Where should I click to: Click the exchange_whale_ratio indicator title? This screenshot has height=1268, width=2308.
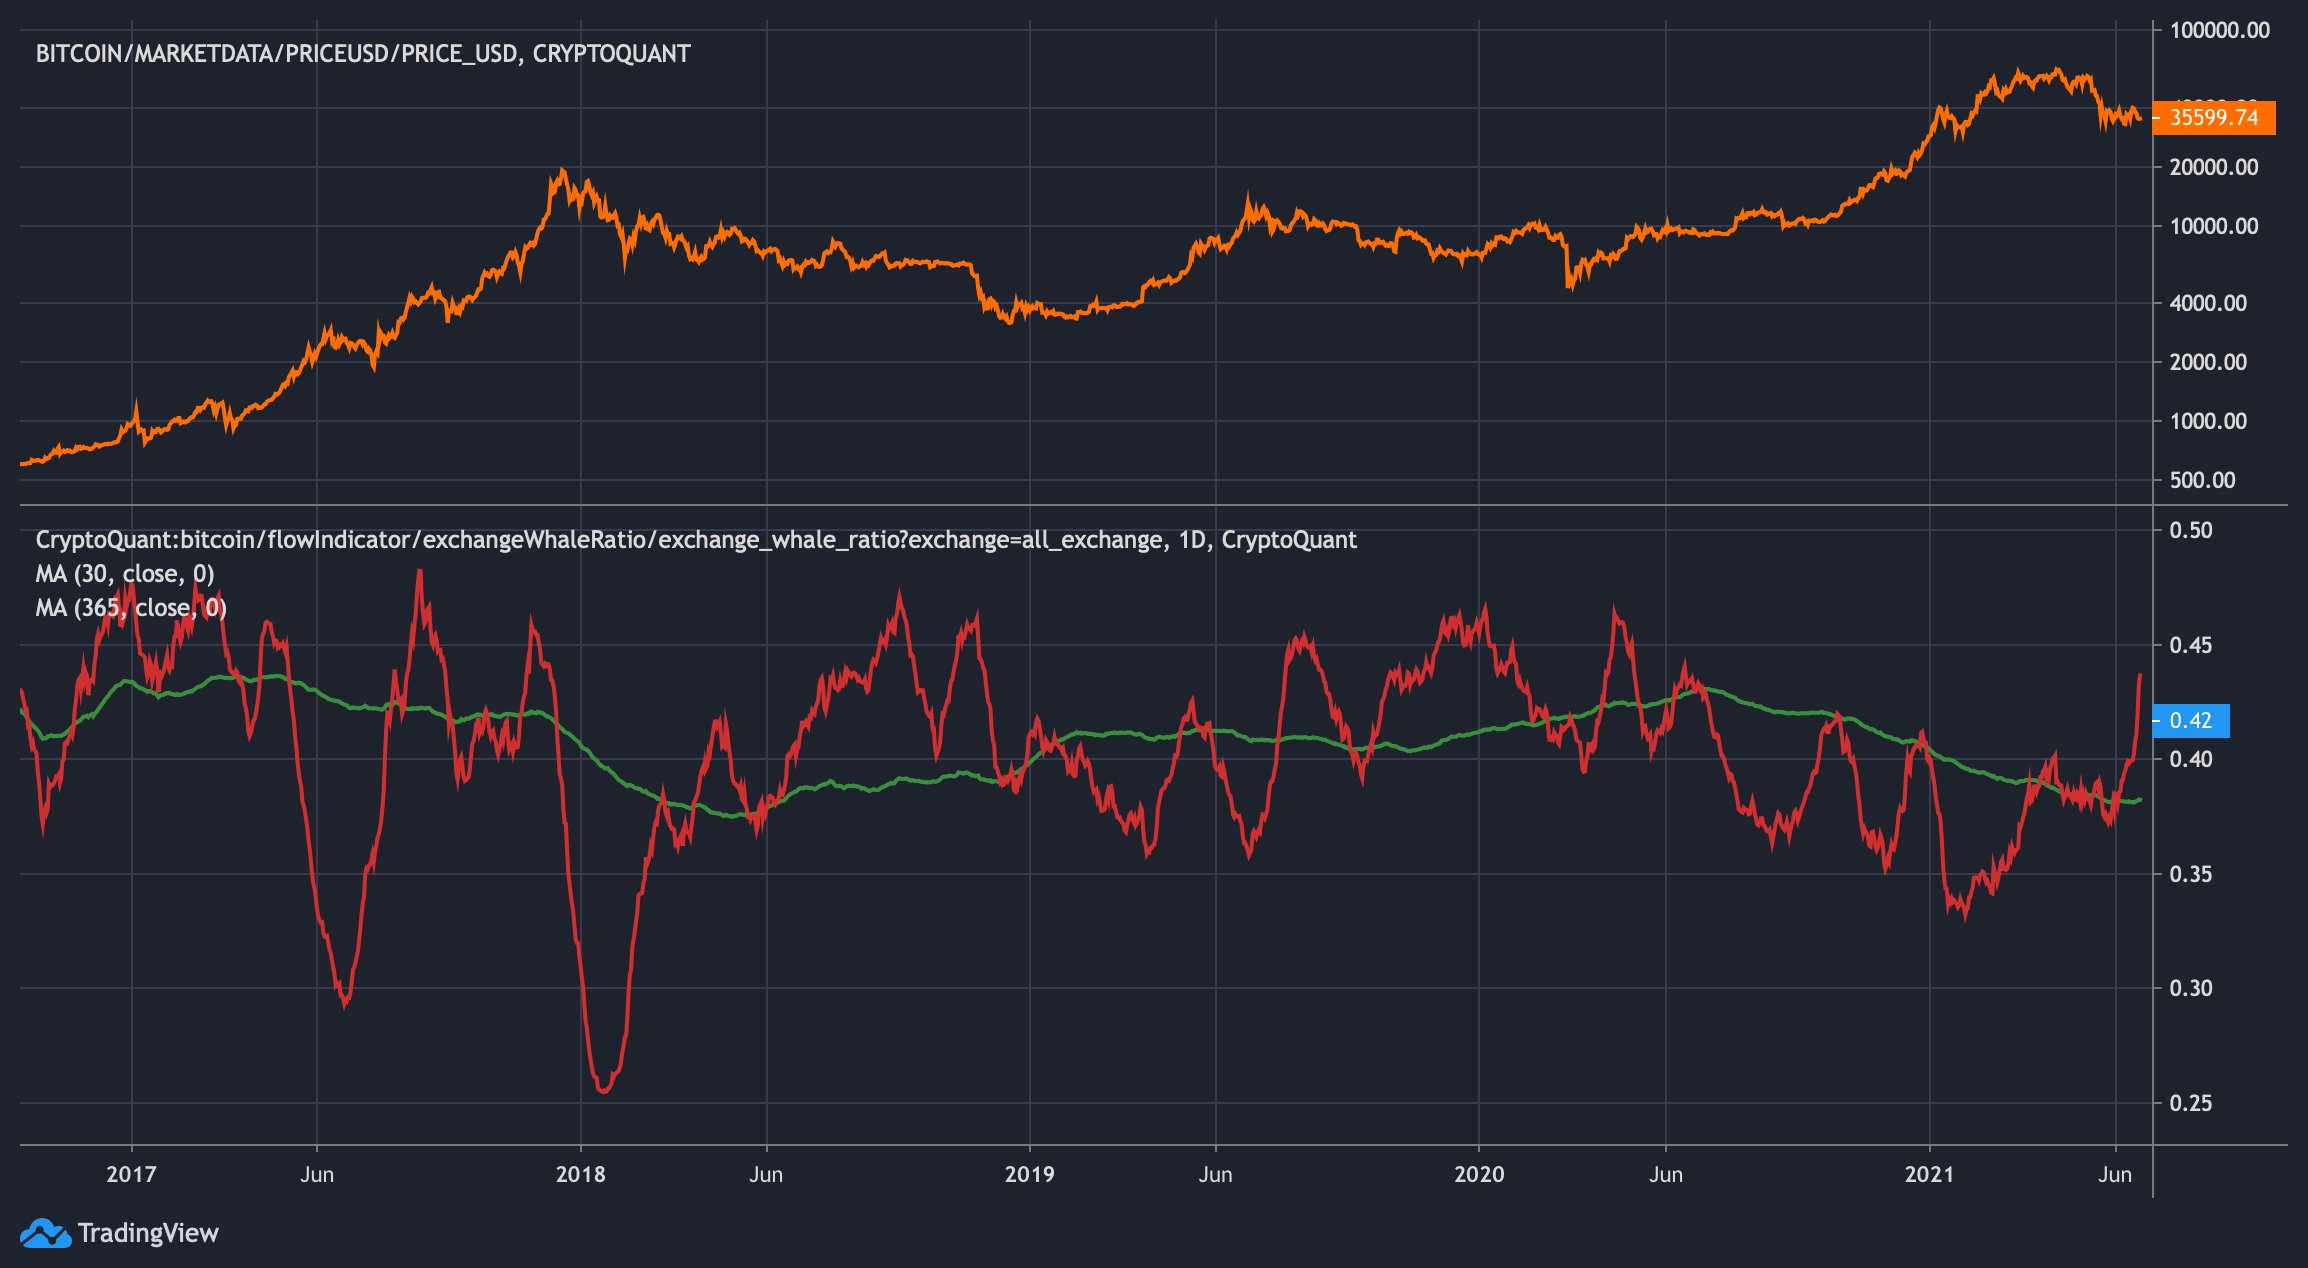696,540
